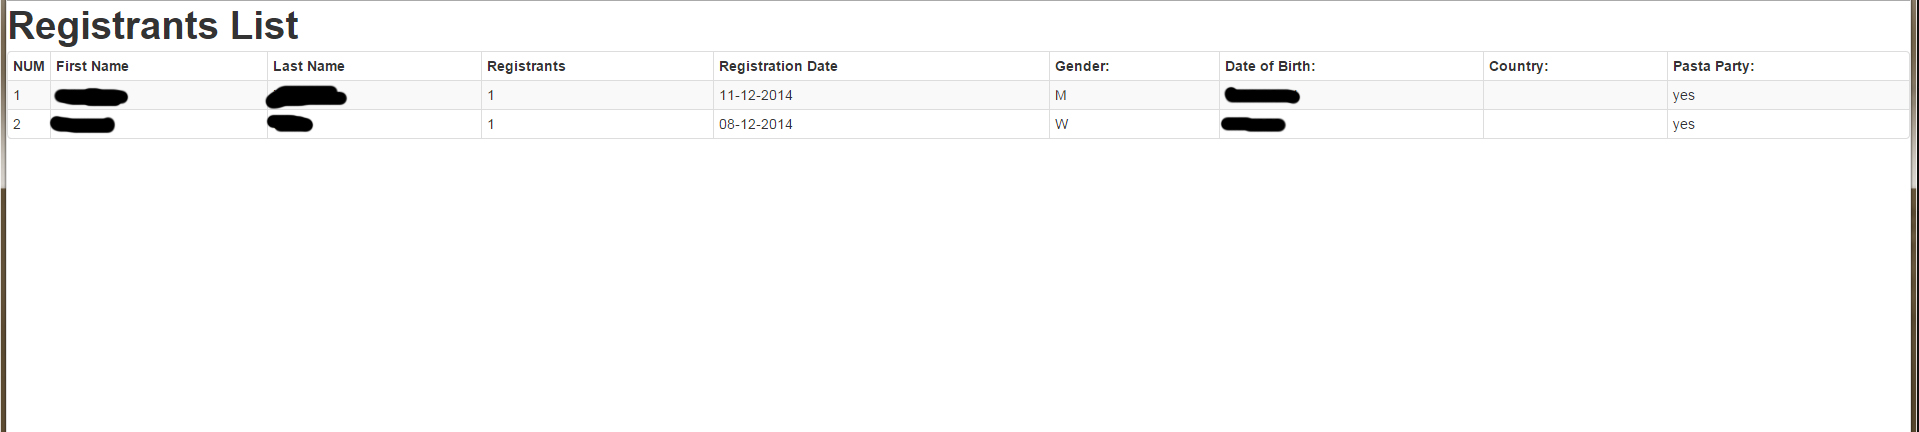
Task: Select the Gender column header
Action: coord(1082,66)
